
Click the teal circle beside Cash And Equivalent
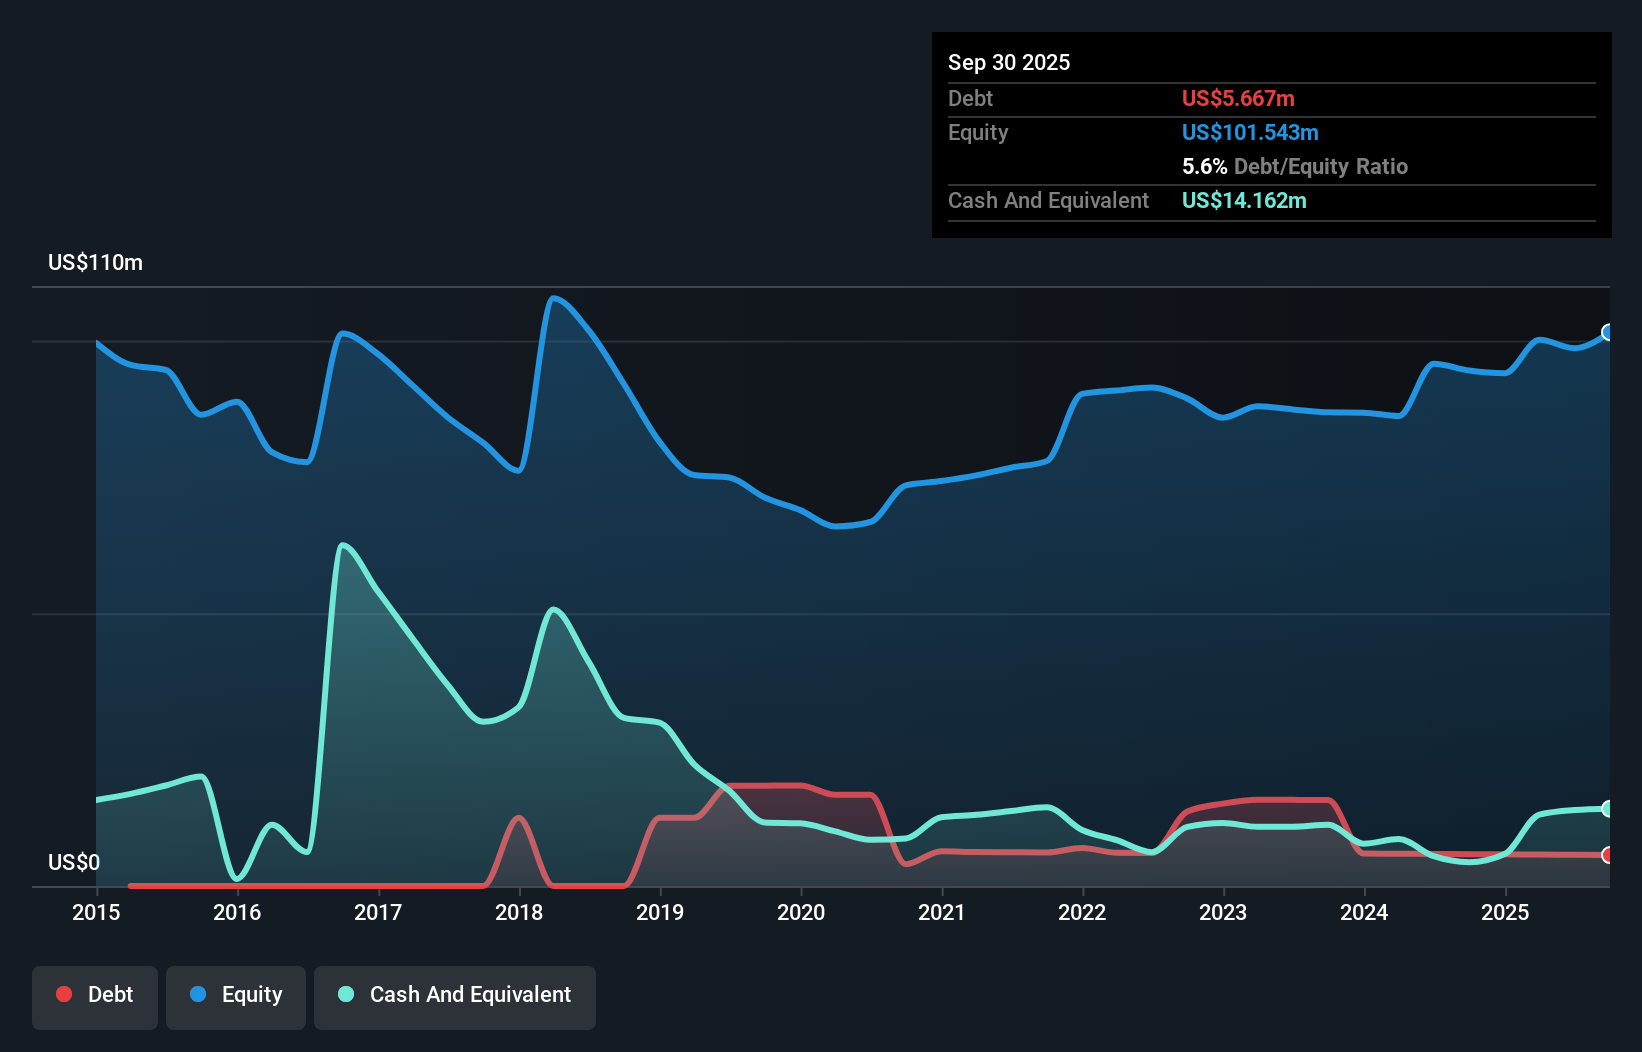(344, 994)
